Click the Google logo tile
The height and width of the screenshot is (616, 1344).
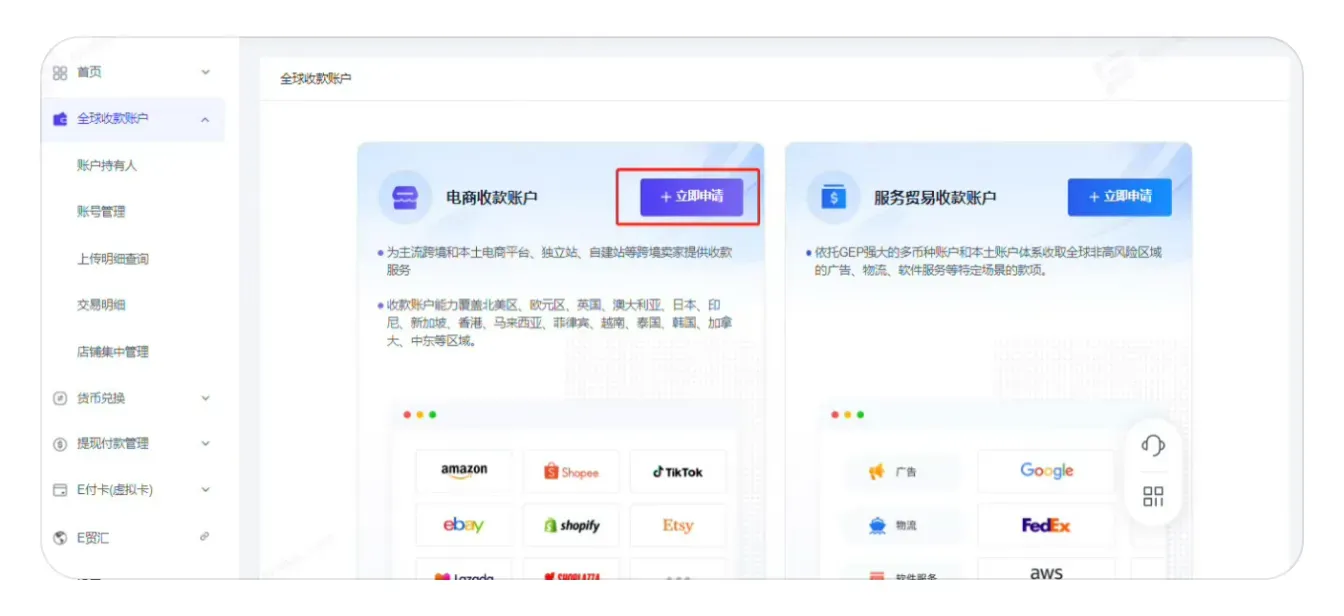tap(1046, 471)
